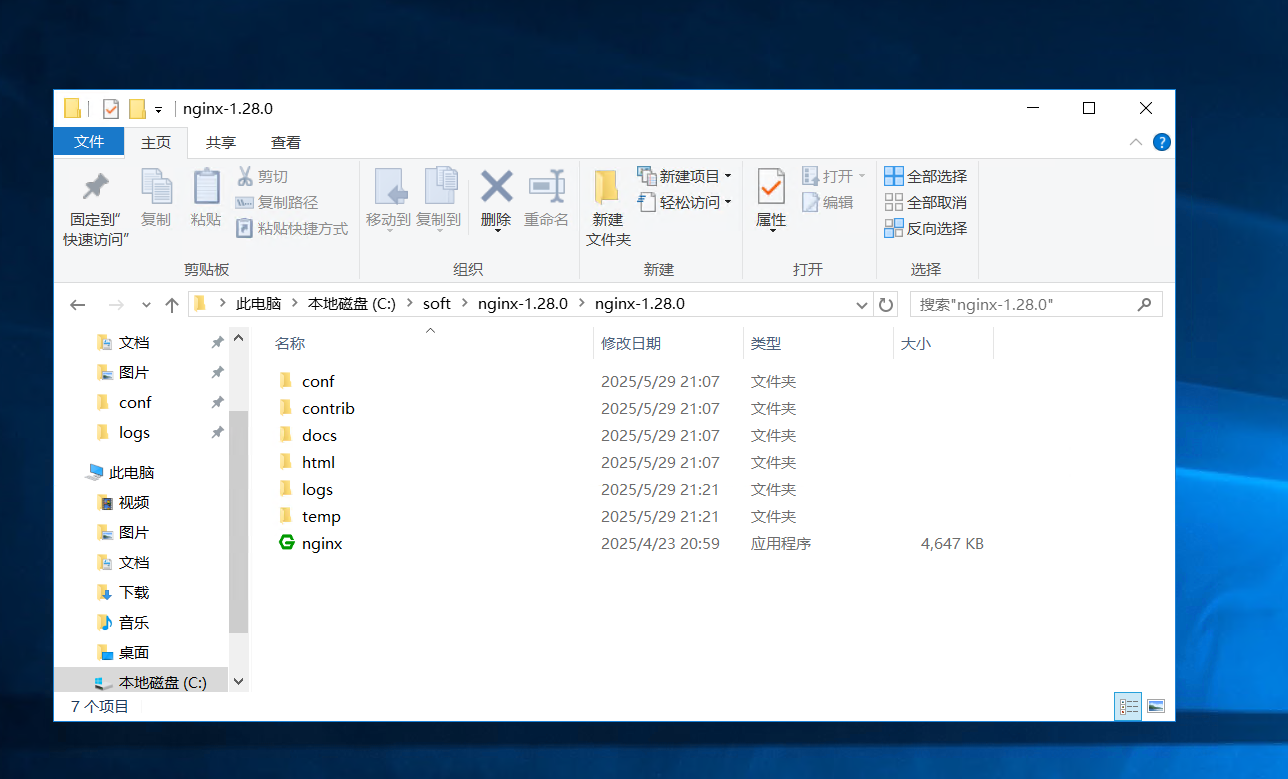The image size is (1288, 779).
Task: Switch to the Share (共享) tab
Action: 221,143
